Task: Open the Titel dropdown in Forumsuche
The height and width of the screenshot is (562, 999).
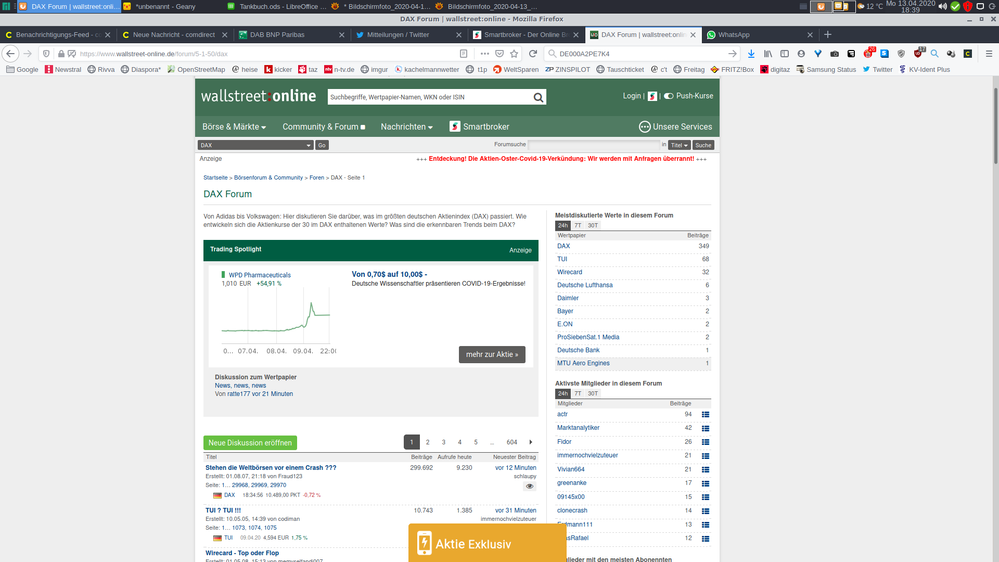Action: pyautogui.click(x=678, y=145)
